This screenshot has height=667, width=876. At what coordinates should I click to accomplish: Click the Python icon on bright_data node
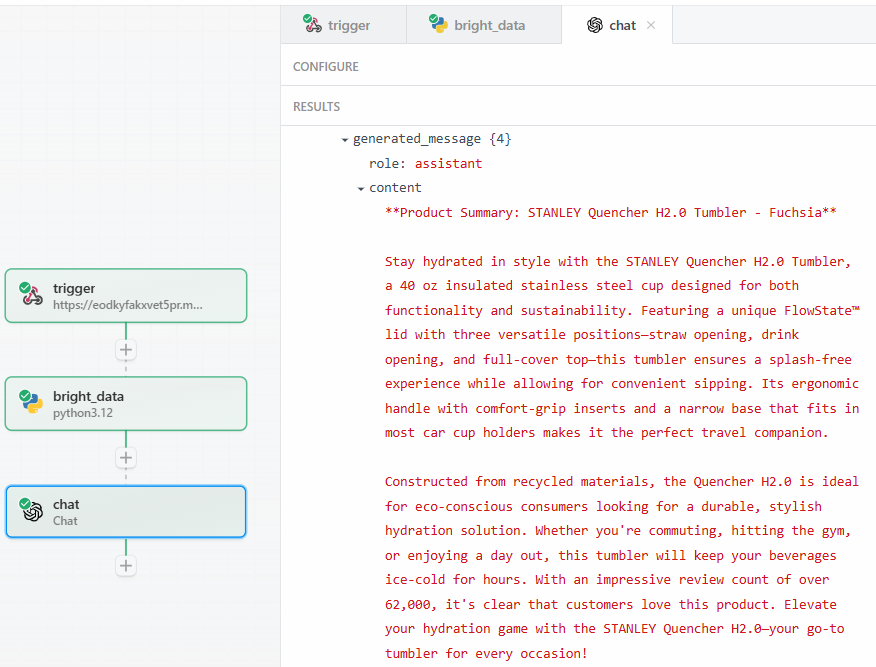[x=32, y=402]
